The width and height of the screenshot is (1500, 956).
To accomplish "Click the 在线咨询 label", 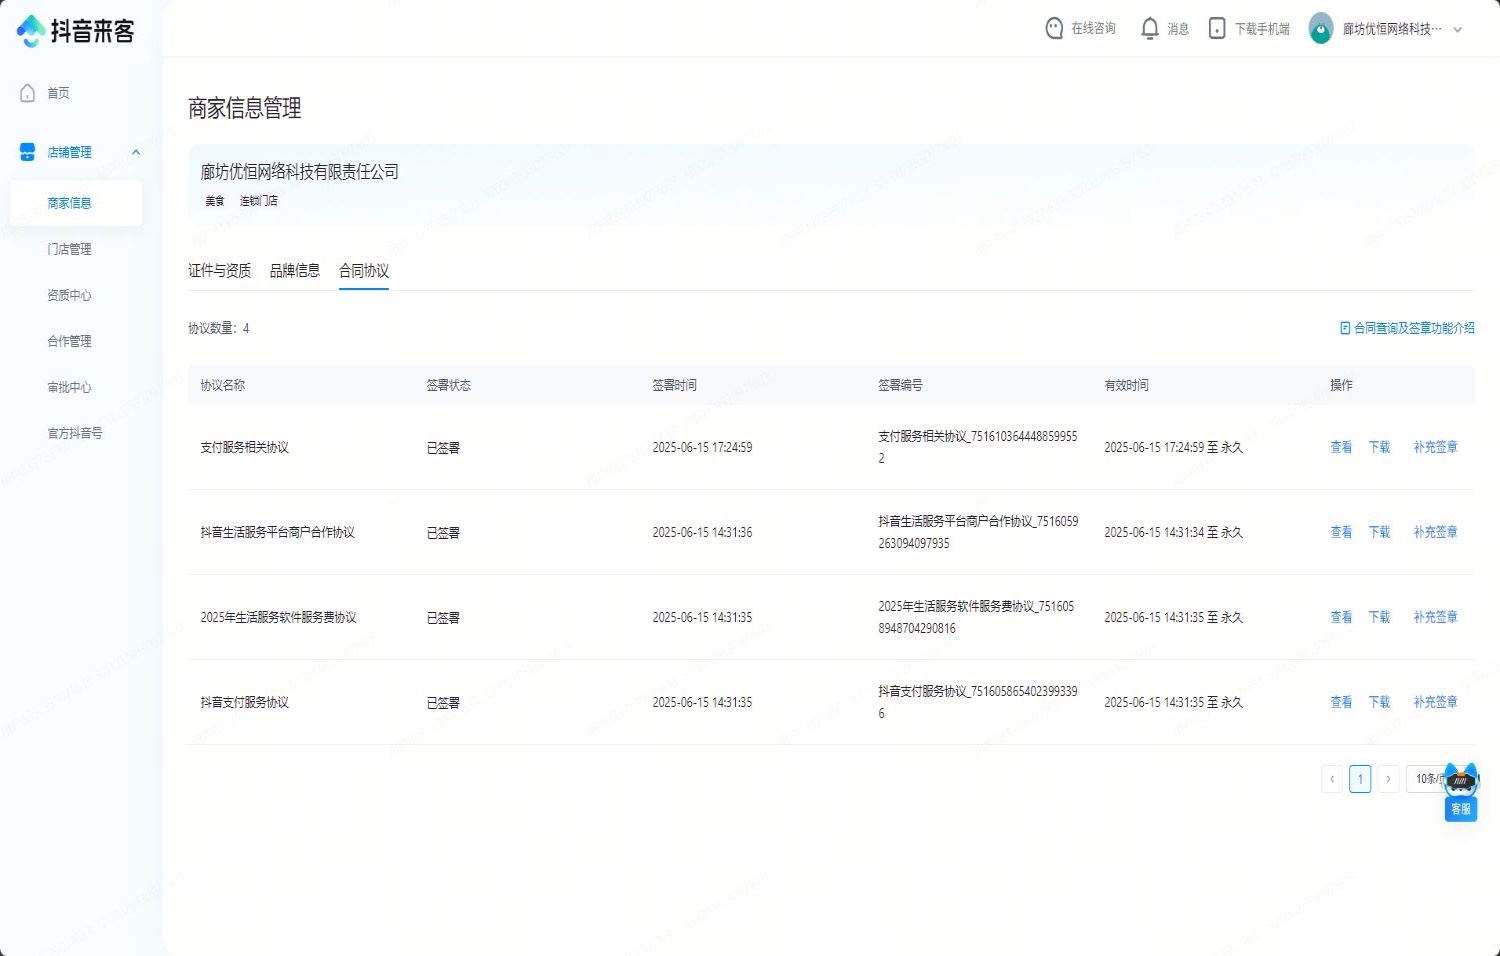I will (x=1093, y=29).
